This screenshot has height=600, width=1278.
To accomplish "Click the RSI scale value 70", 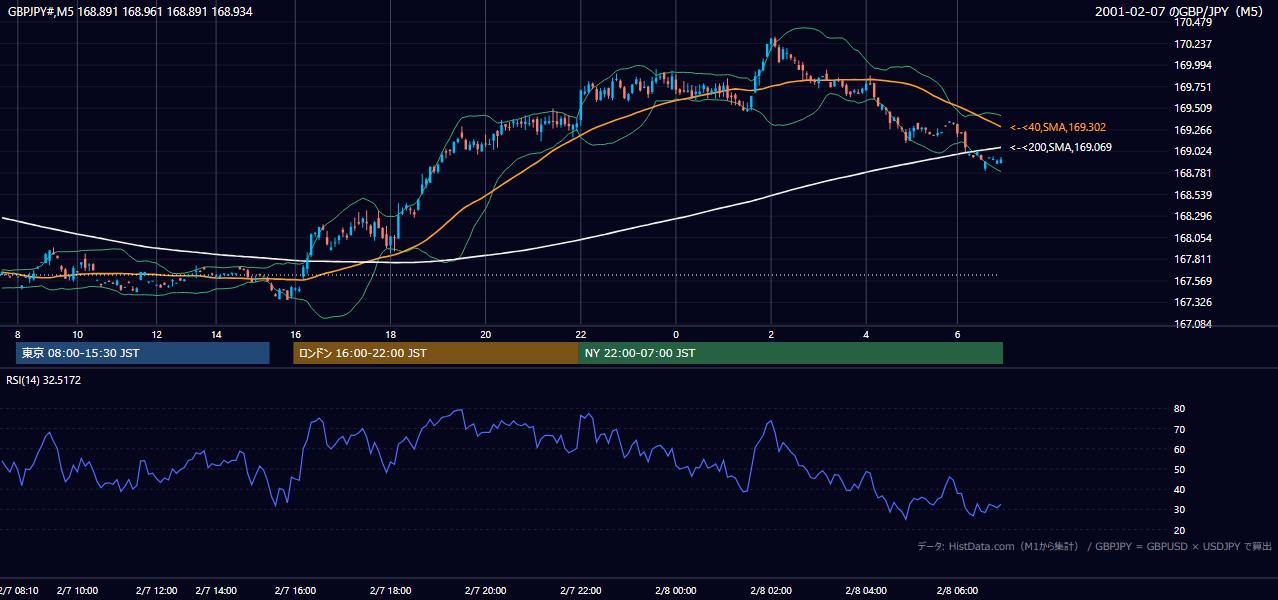I will pyautogui.click(x=1180, y=429).
